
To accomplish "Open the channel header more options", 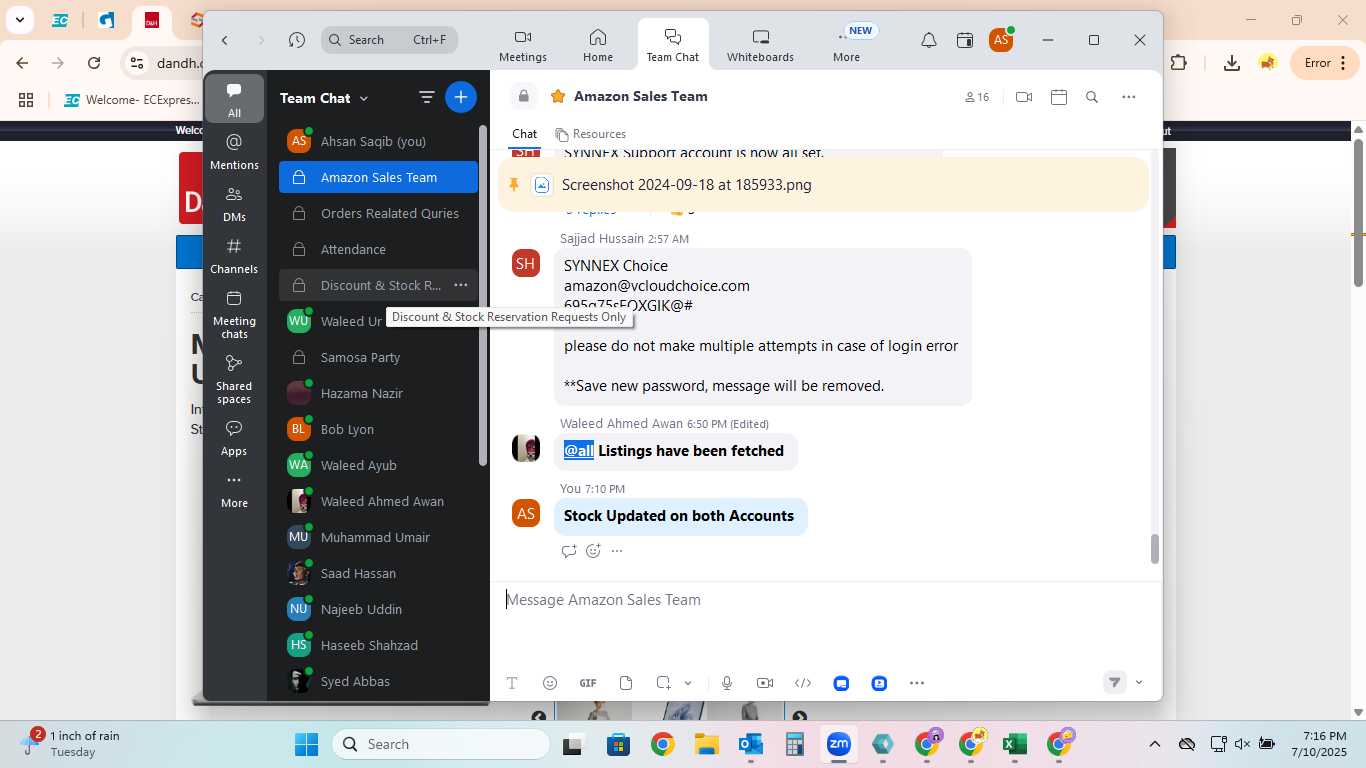I will click(1129, 97).
